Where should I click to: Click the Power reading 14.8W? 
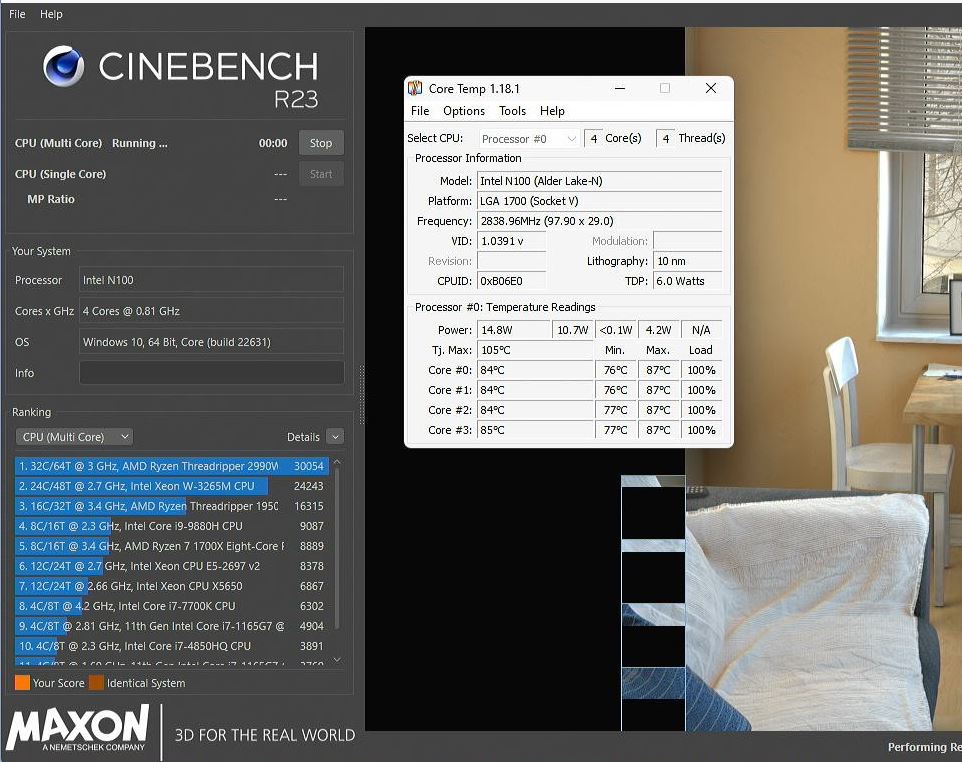(x=514, y=330)
